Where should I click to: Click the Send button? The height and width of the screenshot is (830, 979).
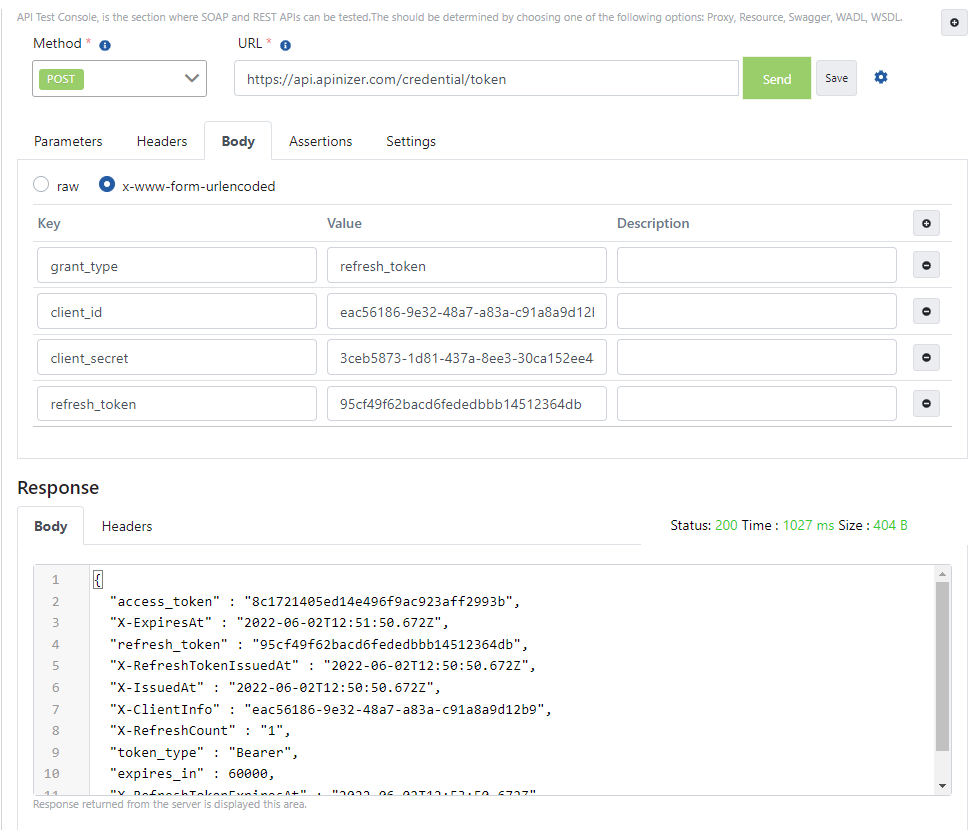(776, 79)
